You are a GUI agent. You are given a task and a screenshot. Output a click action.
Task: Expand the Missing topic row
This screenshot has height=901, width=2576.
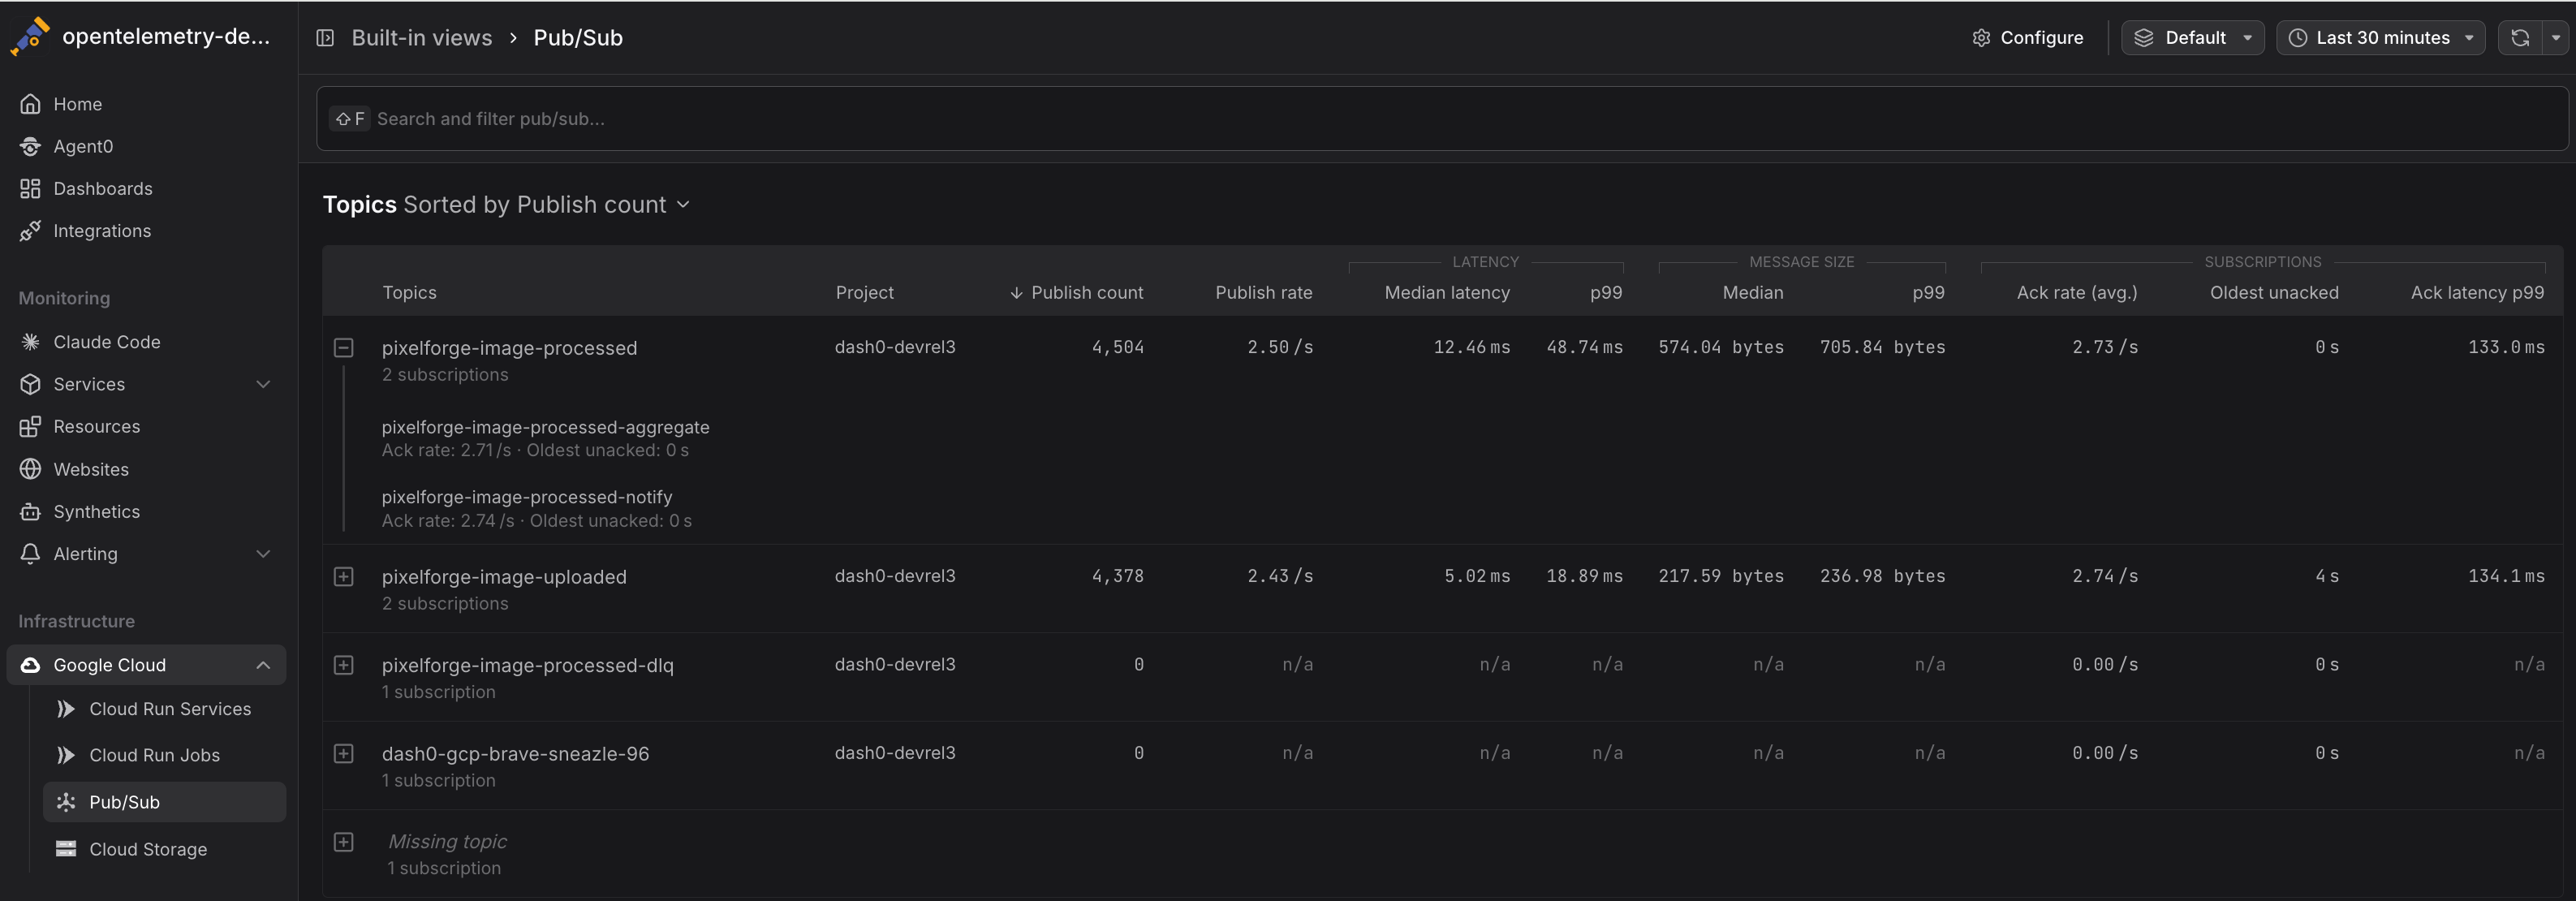click(x=343, y=842)
